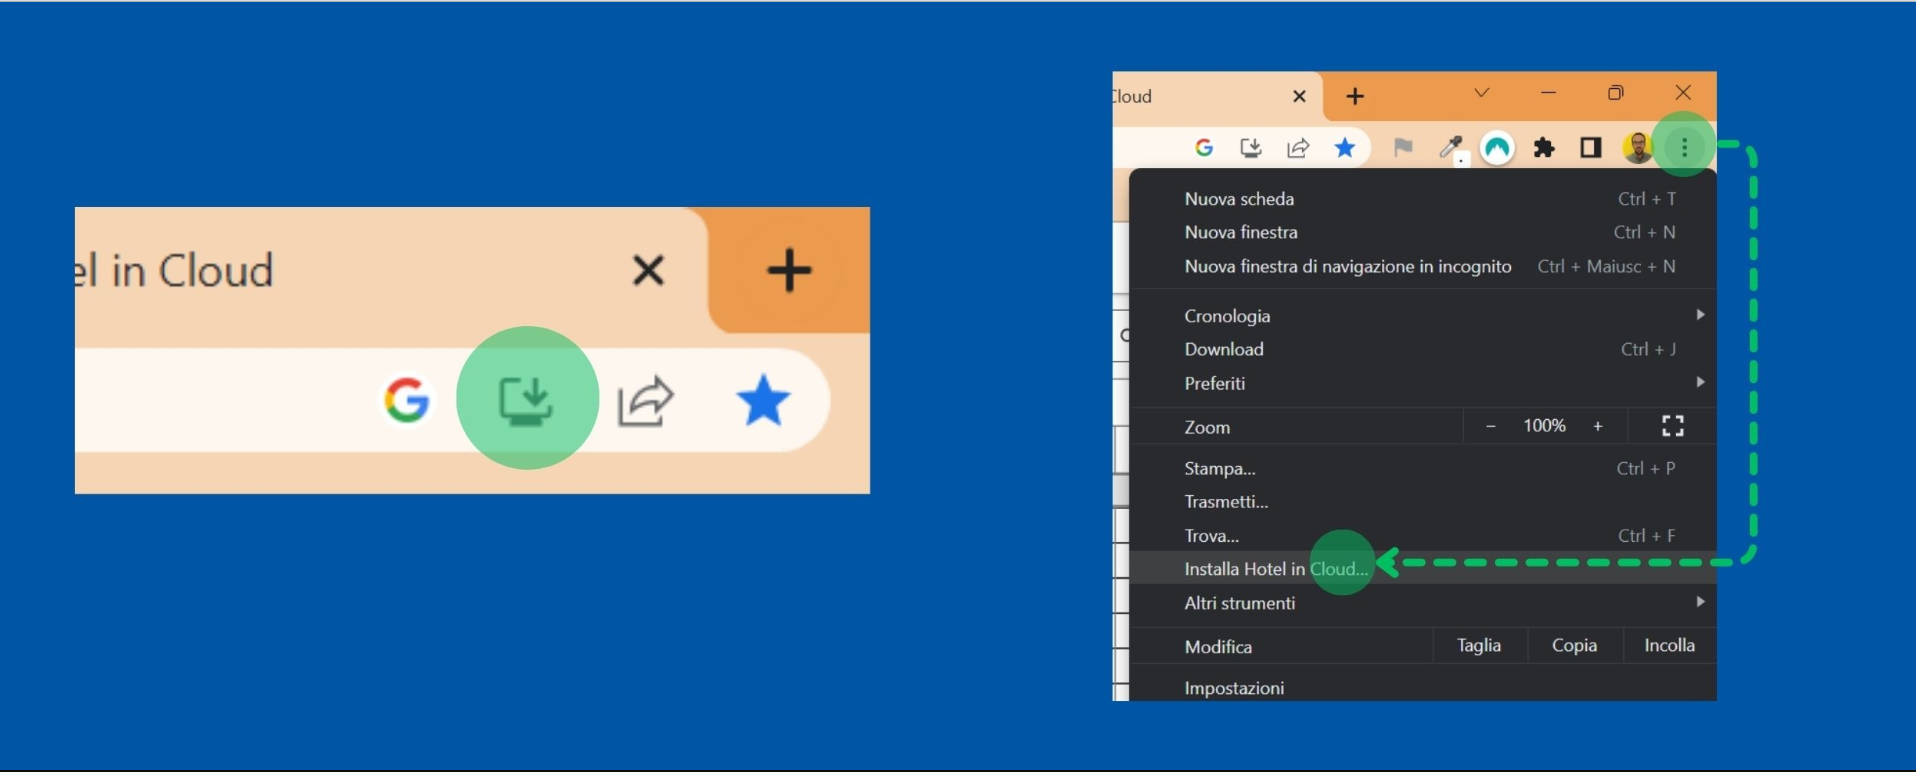Click the teal round extension icon

tap(1497, 148)
